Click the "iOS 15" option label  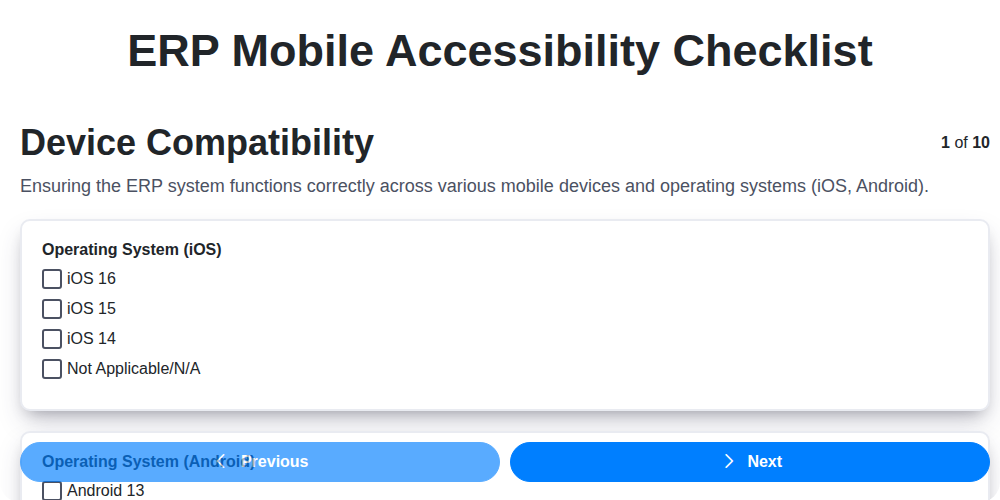click(x=91, y=309)
